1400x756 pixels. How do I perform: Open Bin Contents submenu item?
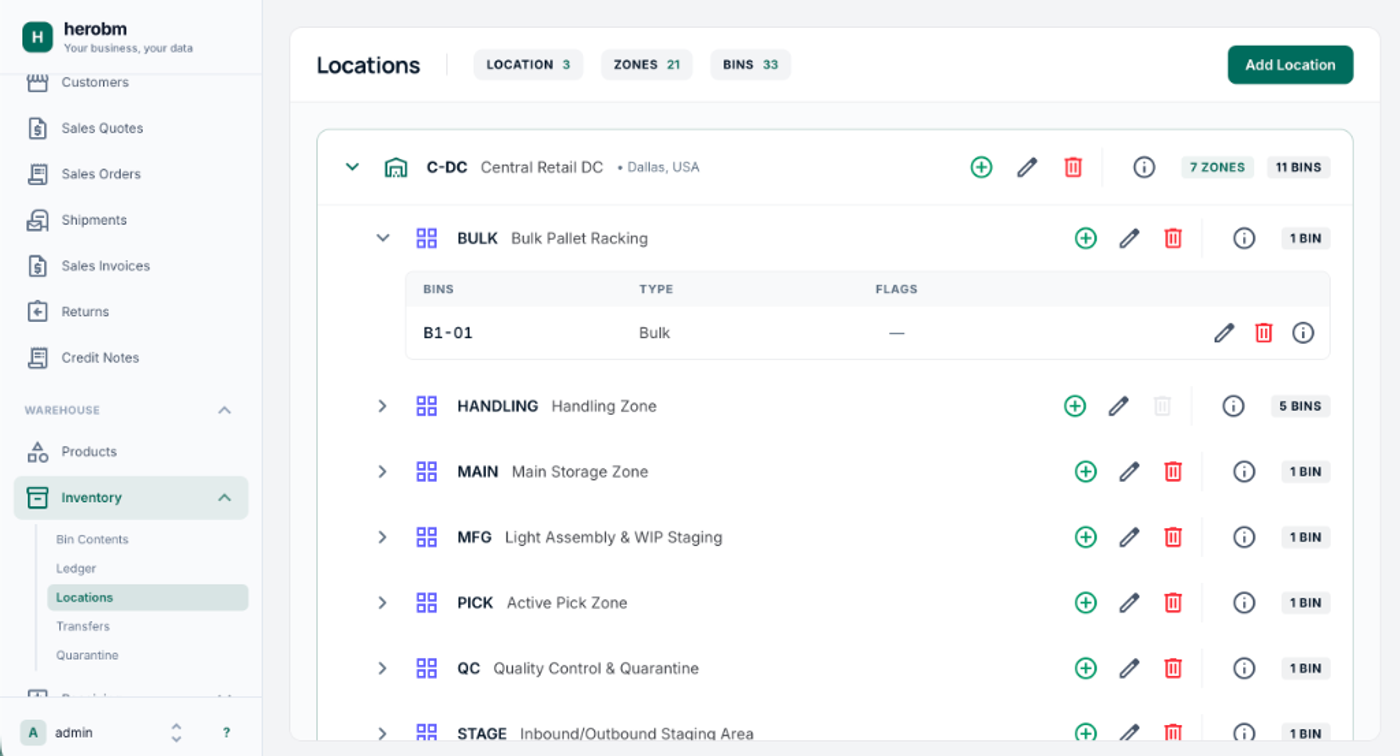[92, 539]
